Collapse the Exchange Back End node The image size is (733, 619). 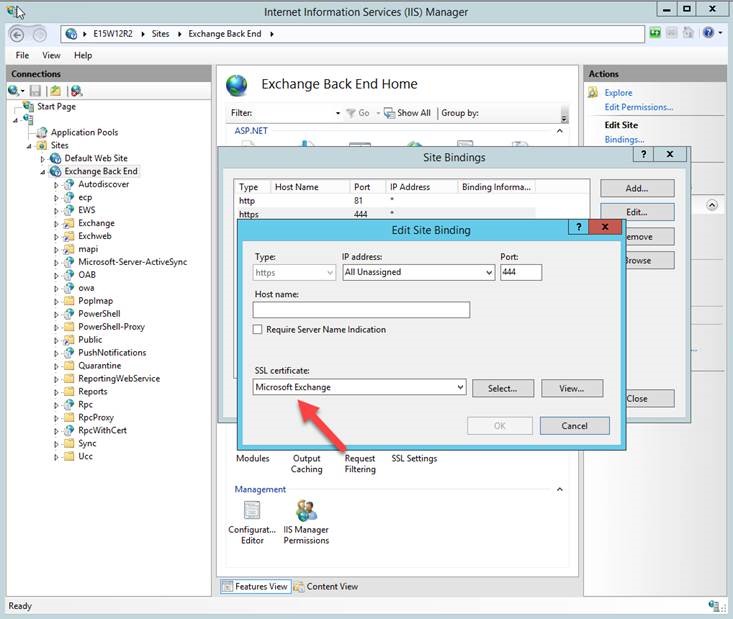[43, 172]
